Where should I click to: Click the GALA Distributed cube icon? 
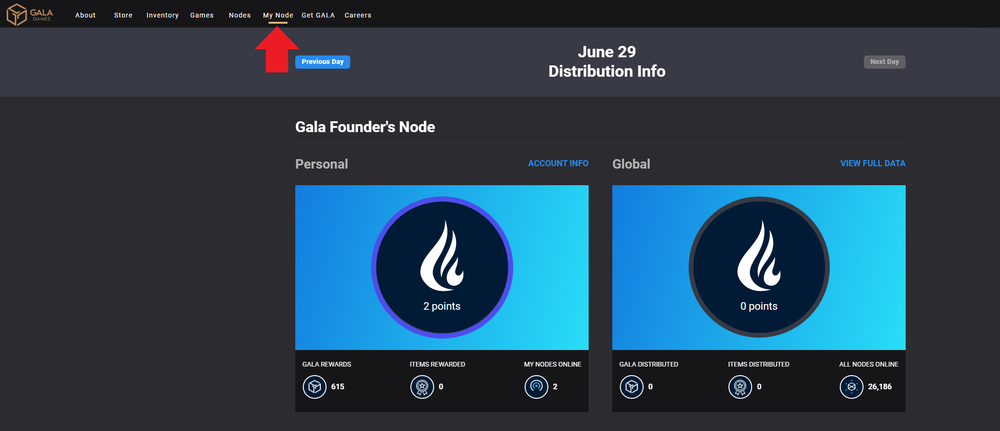631,386
